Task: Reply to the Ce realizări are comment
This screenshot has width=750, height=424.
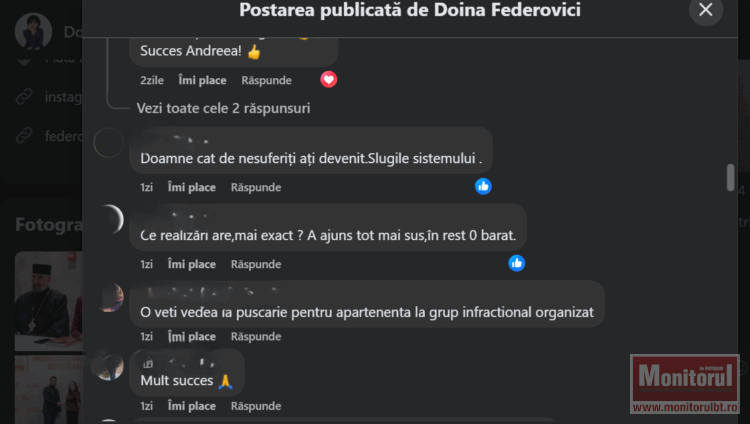Action: (x=256, y=264)
